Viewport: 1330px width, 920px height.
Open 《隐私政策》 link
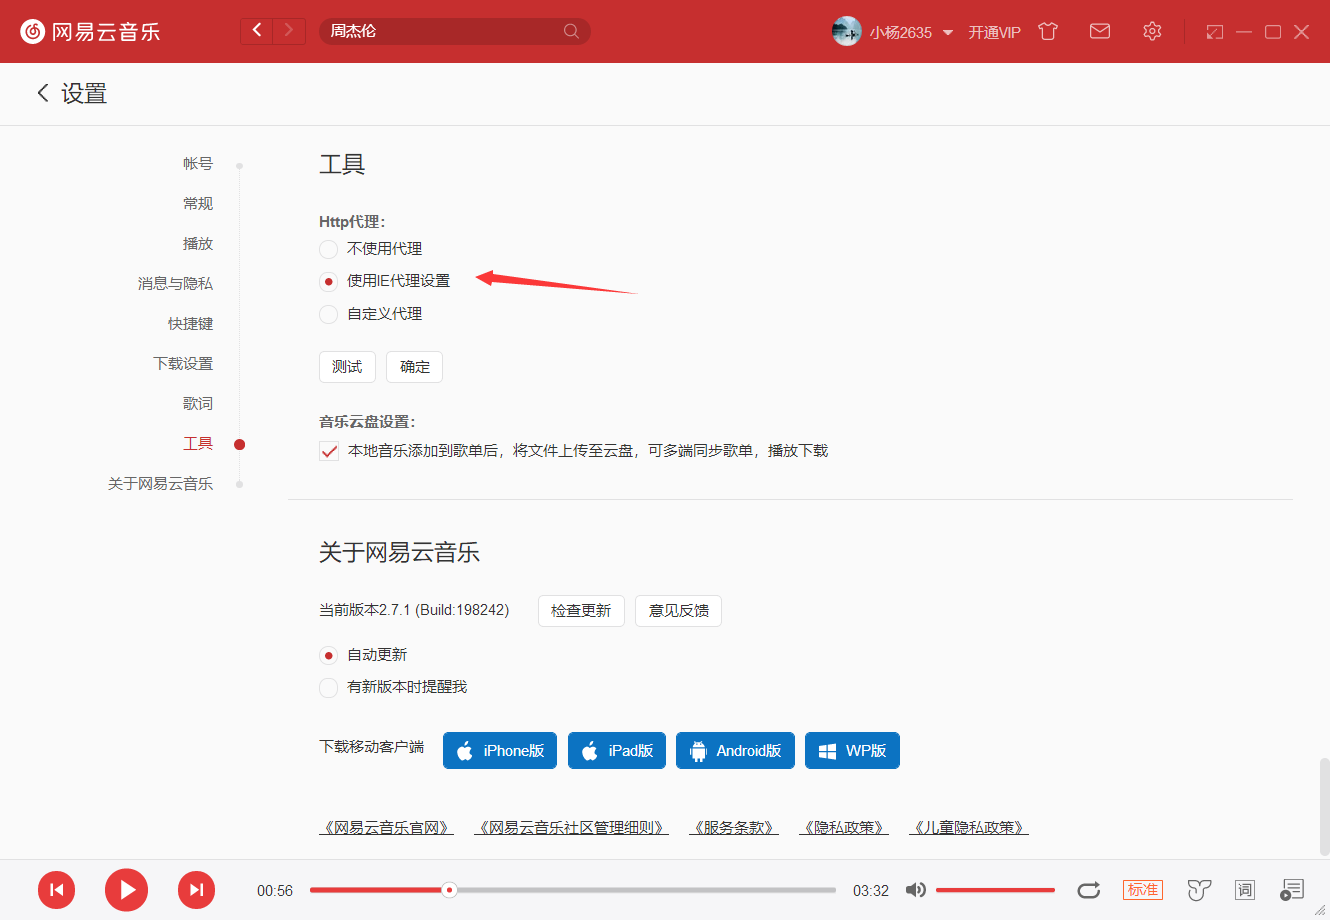coord(844,828)
